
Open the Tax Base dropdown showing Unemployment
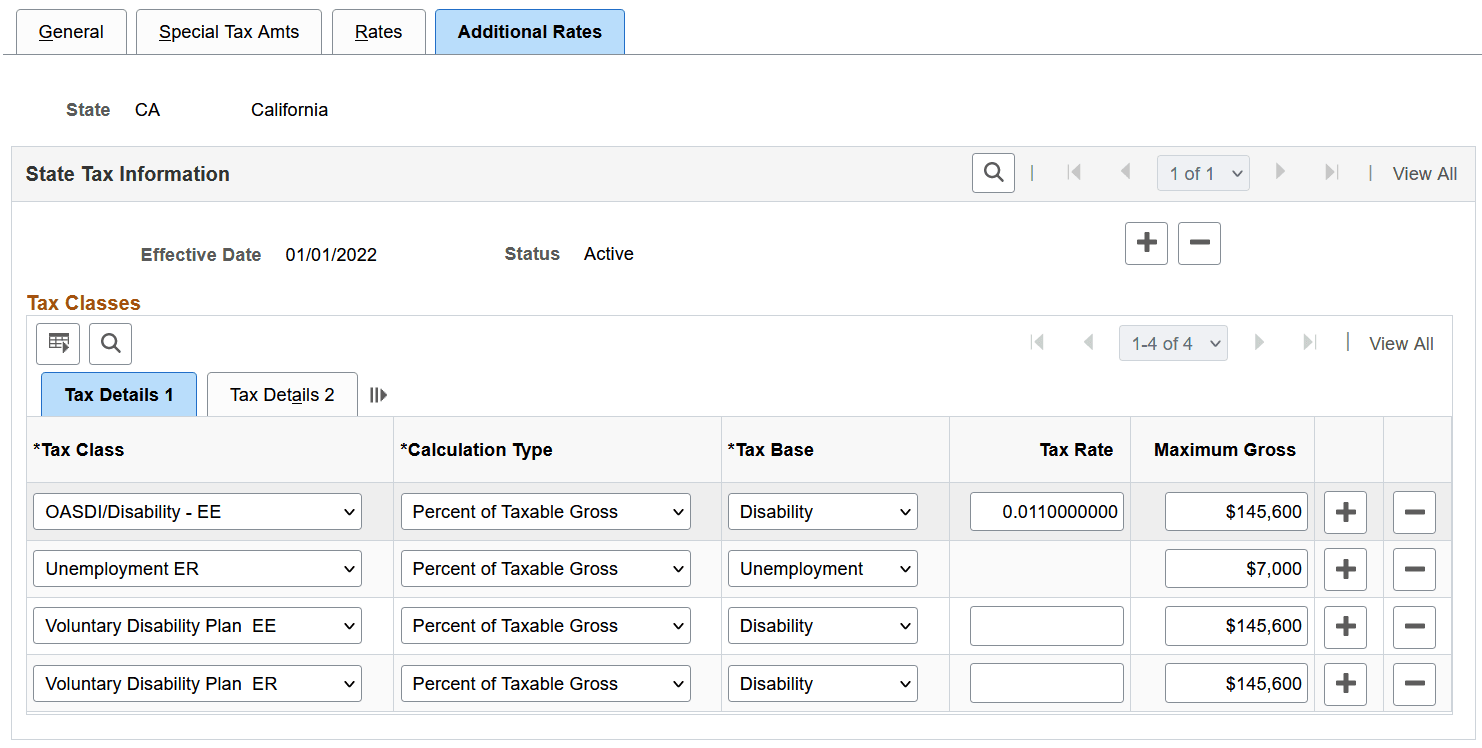click(x=822, y=568)
